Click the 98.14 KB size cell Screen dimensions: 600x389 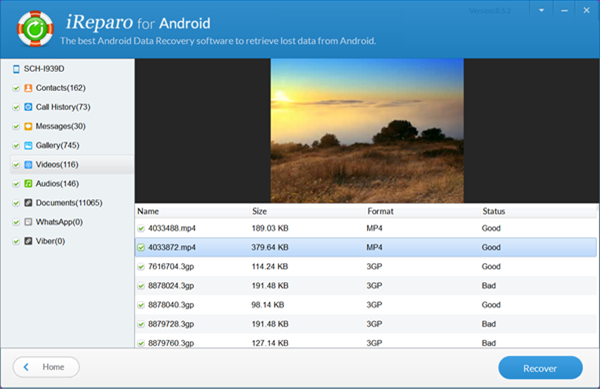coord(267,305)
